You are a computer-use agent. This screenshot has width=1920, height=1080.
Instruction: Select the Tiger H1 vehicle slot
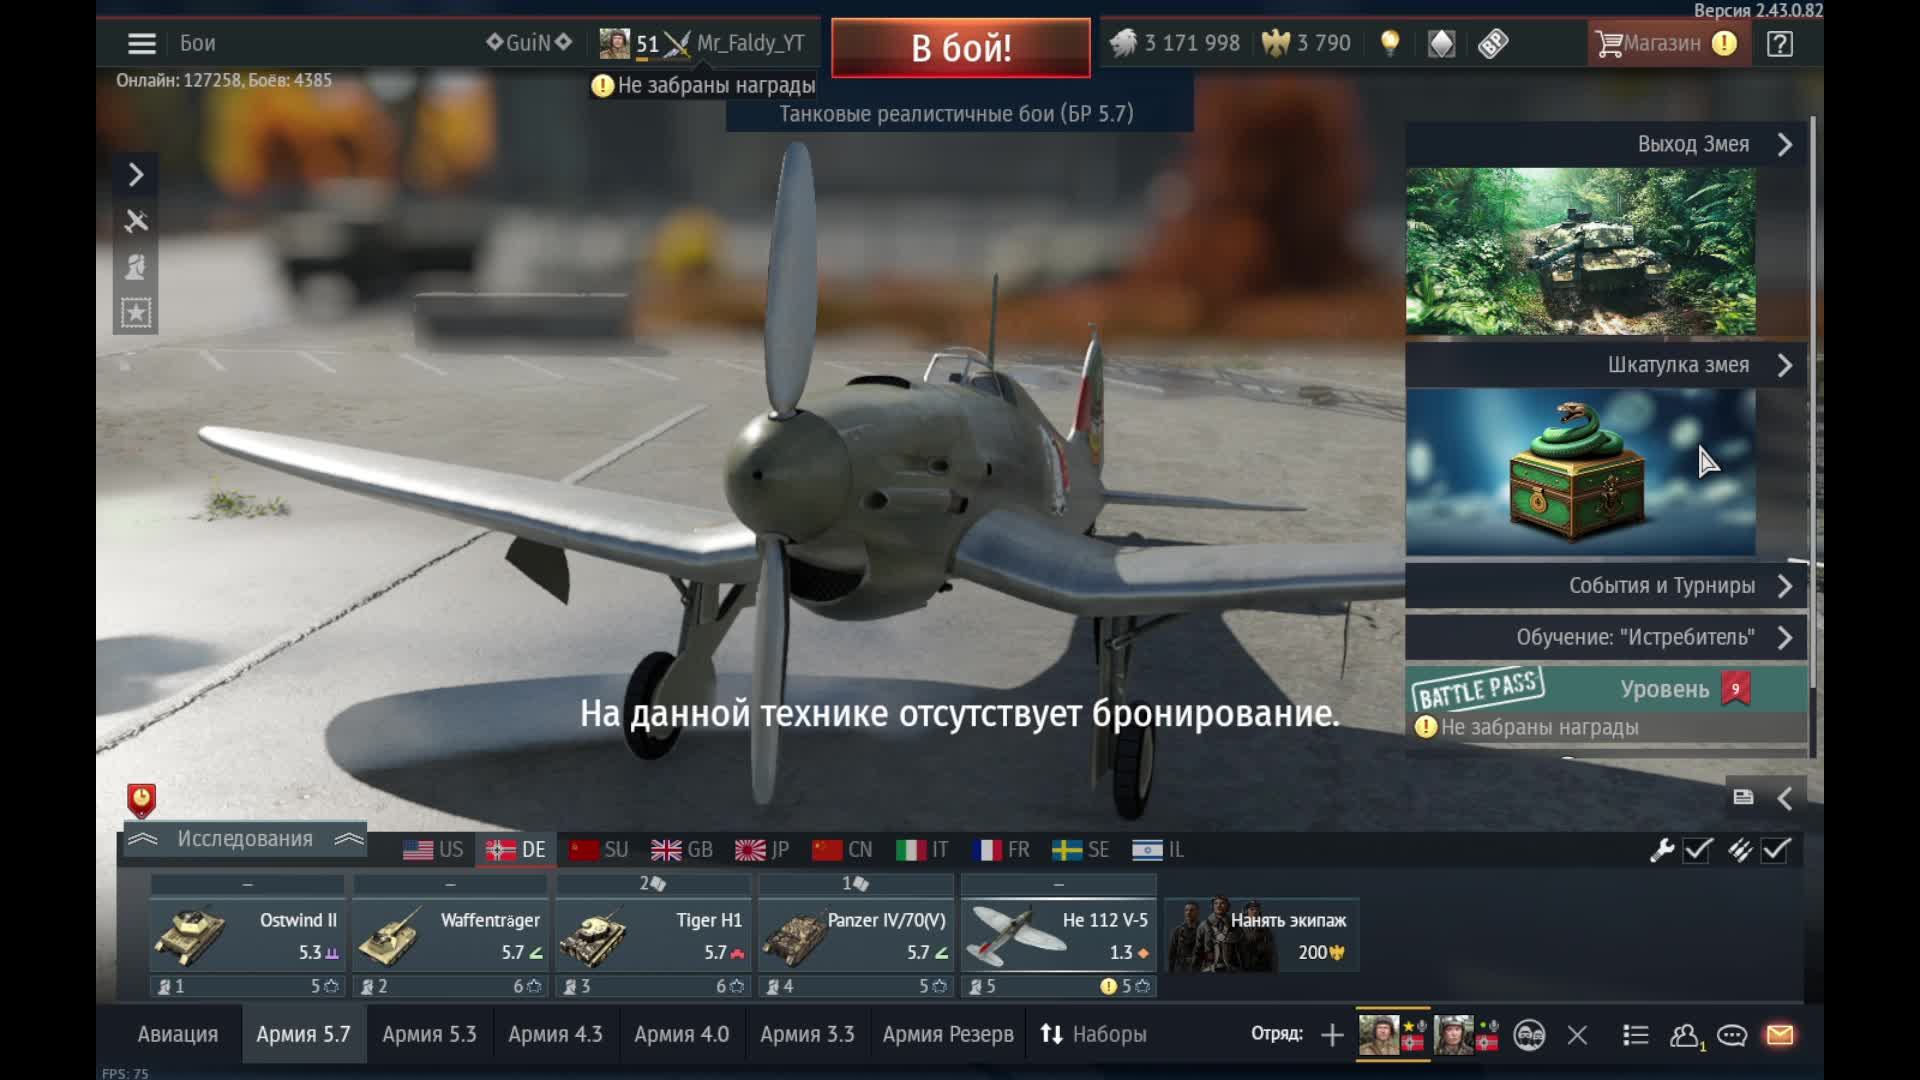[653, 936]
